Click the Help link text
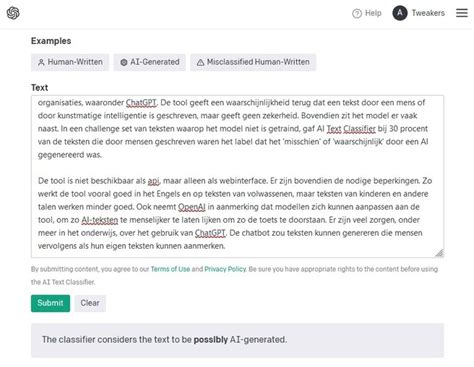The image size is (474, 367). tap(373, 13)
